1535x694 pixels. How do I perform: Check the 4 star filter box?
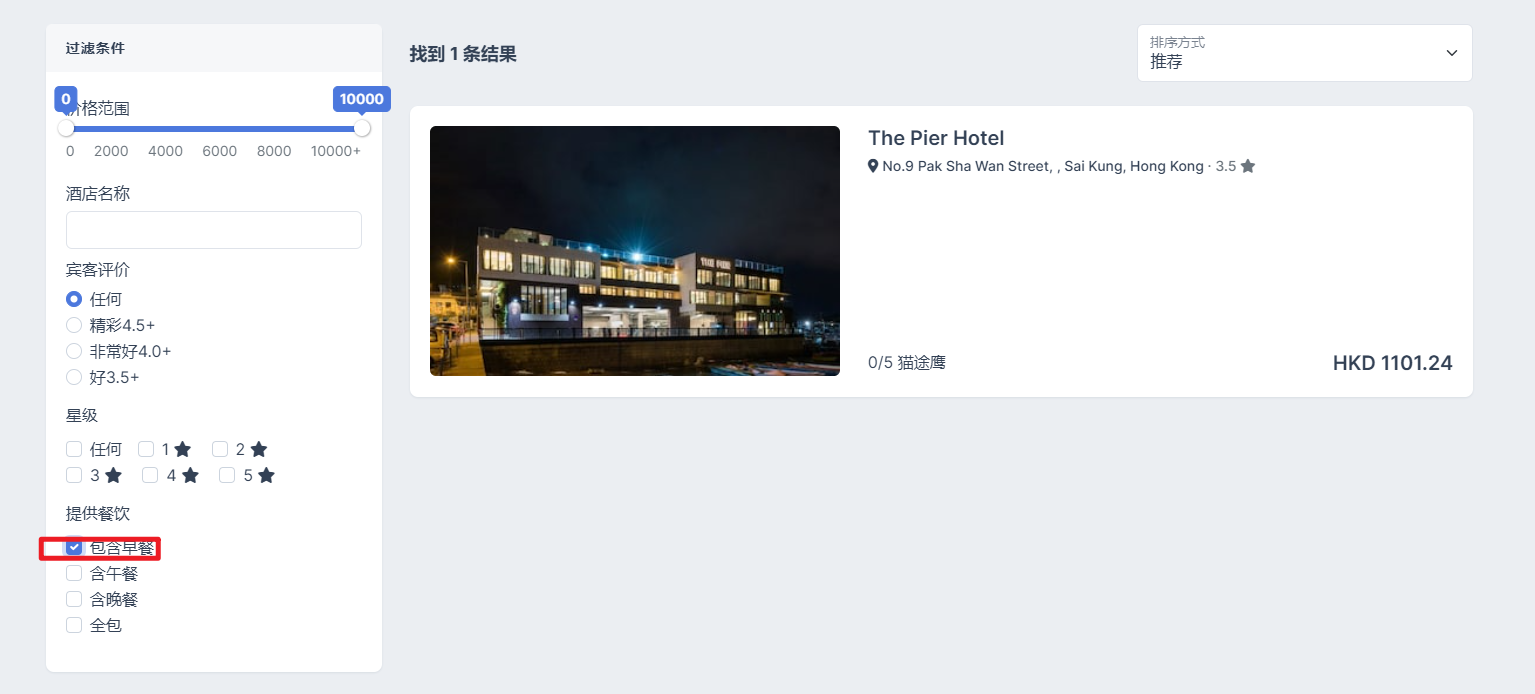point(150,475)
